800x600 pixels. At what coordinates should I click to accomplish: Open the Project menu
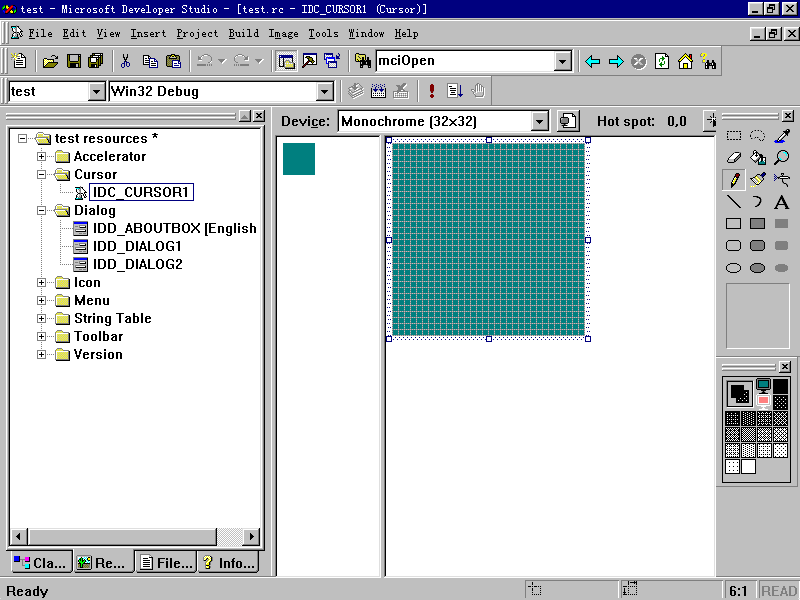[197, 34]
